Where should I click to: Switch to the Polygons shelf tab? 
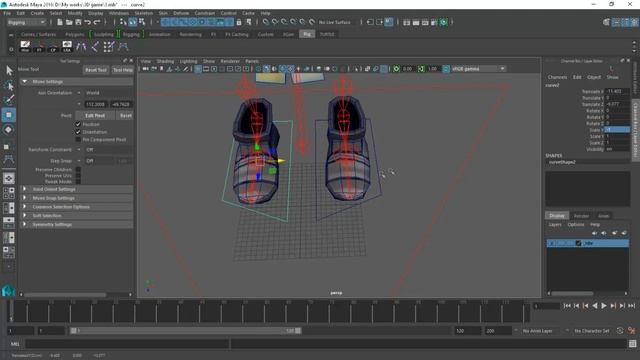74,34
